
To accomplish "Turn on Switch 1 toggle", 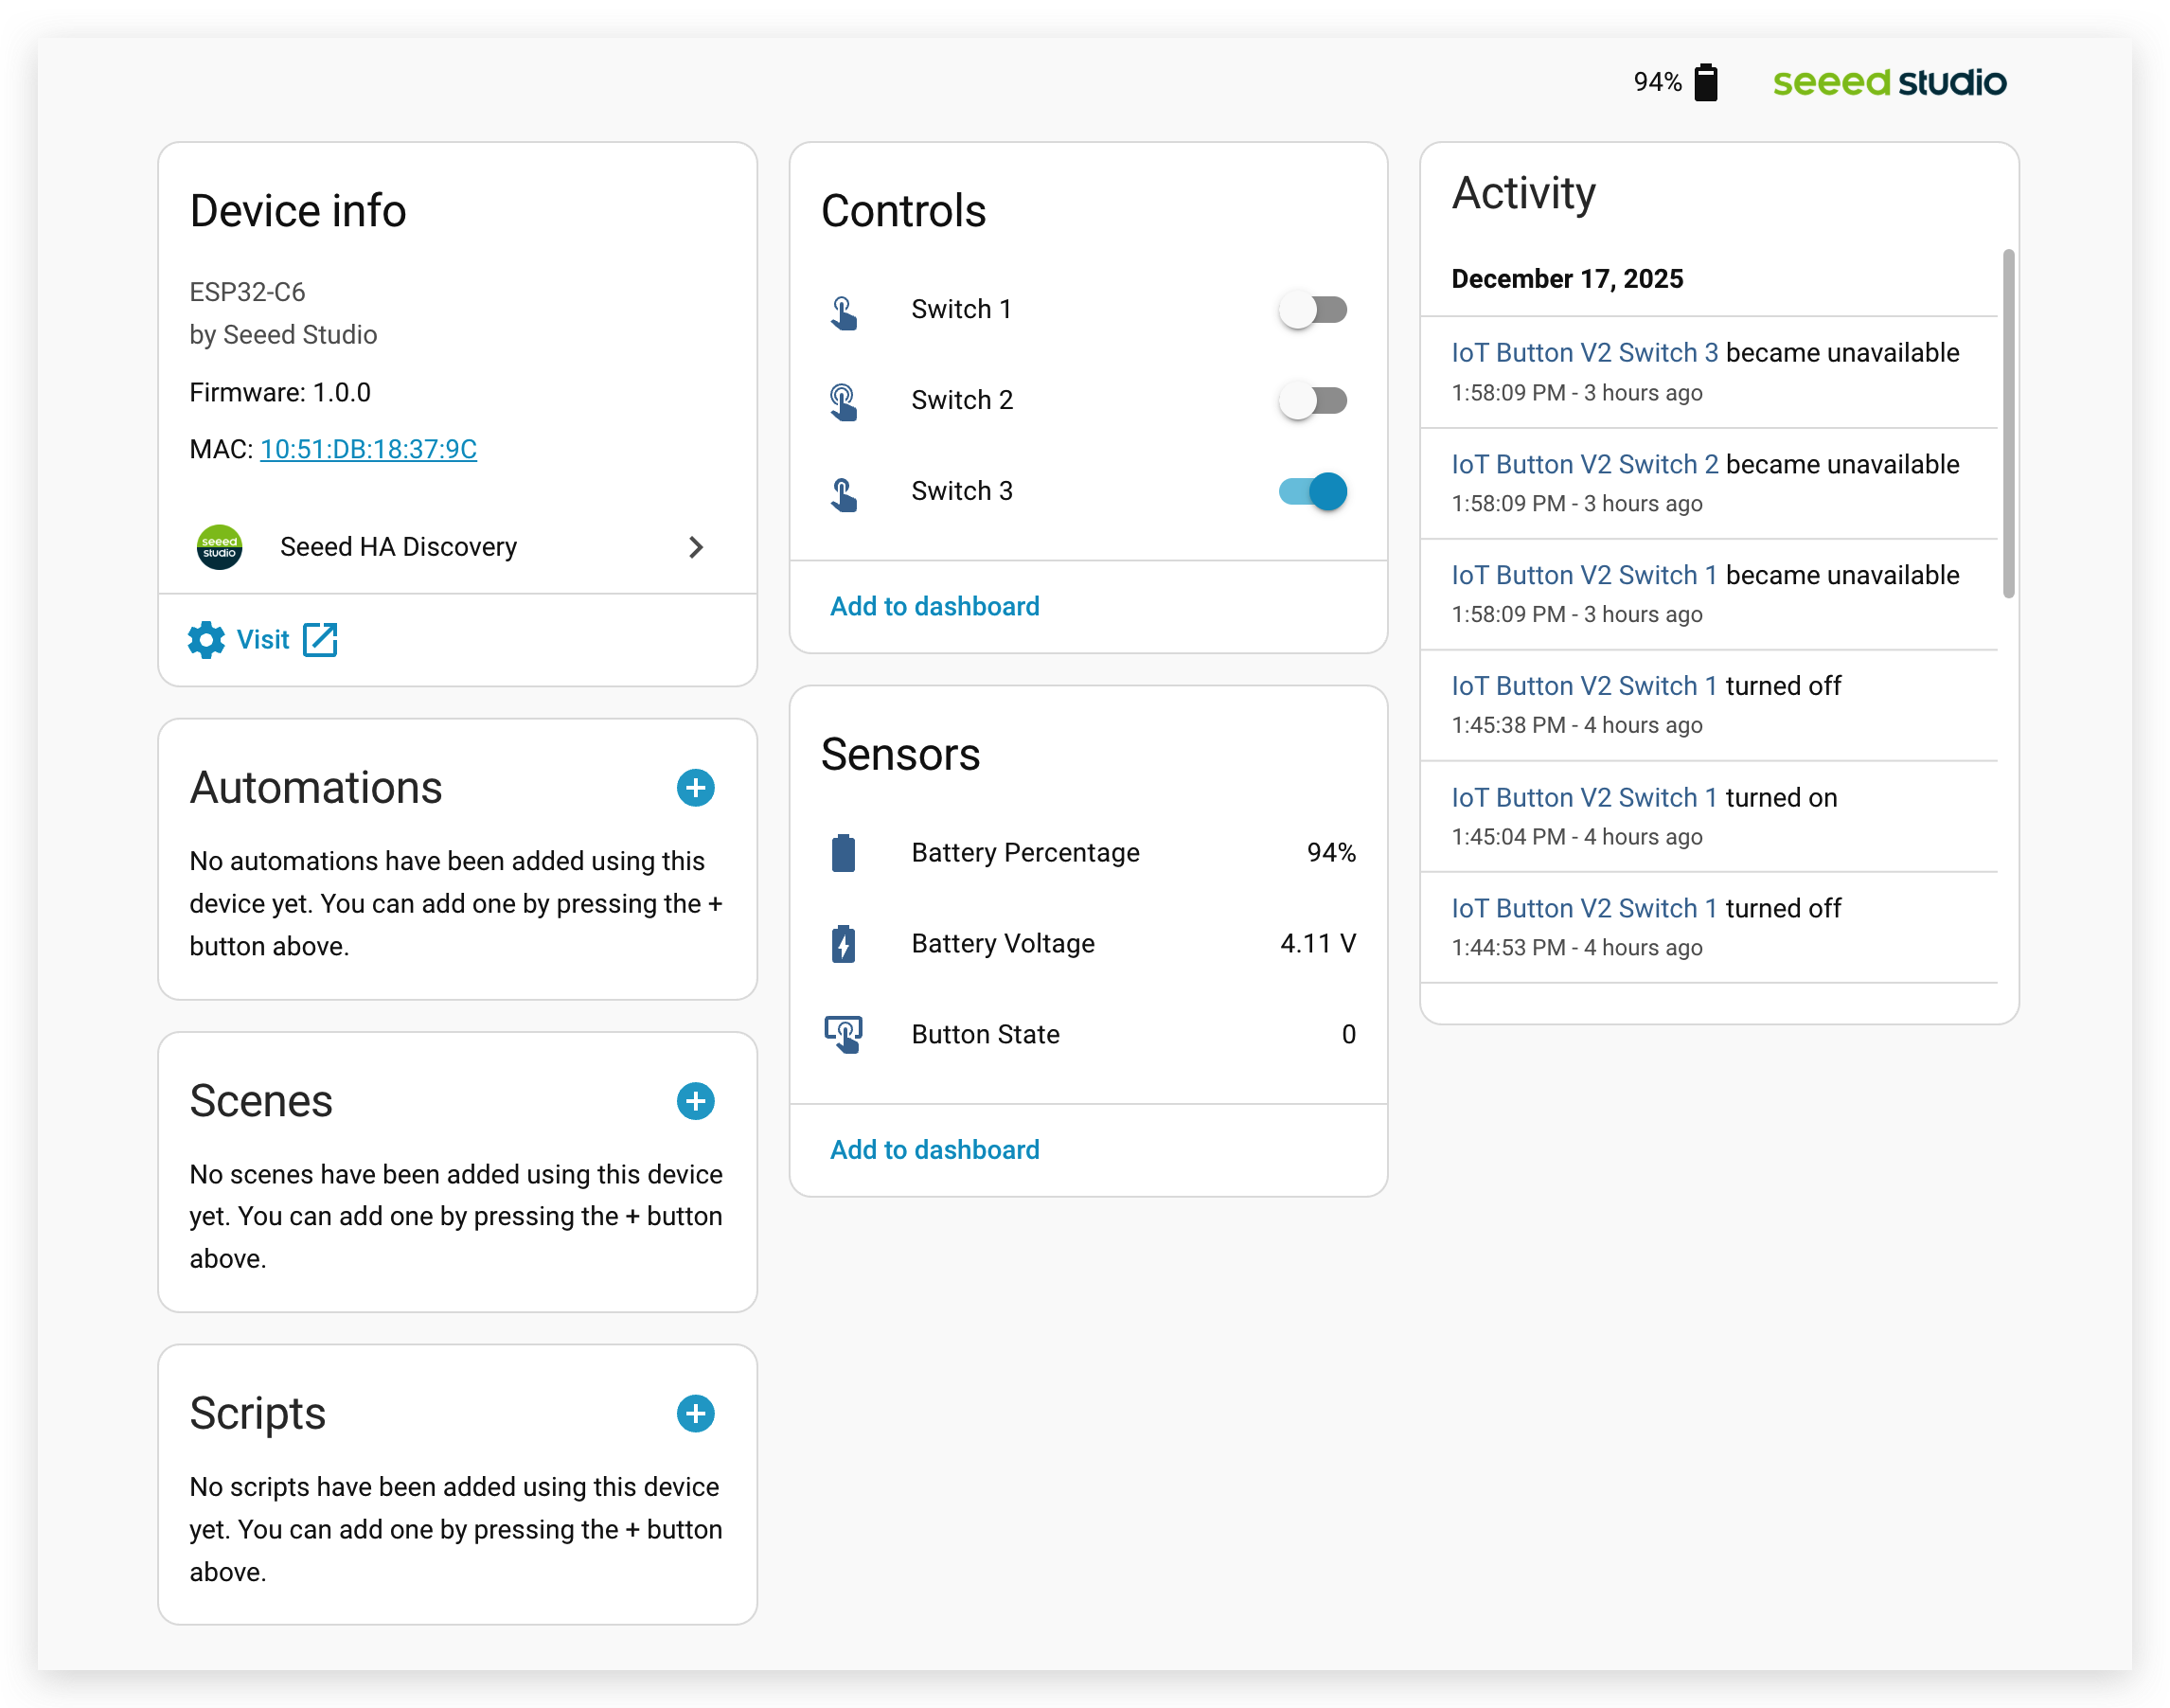I will point(1312,310).
